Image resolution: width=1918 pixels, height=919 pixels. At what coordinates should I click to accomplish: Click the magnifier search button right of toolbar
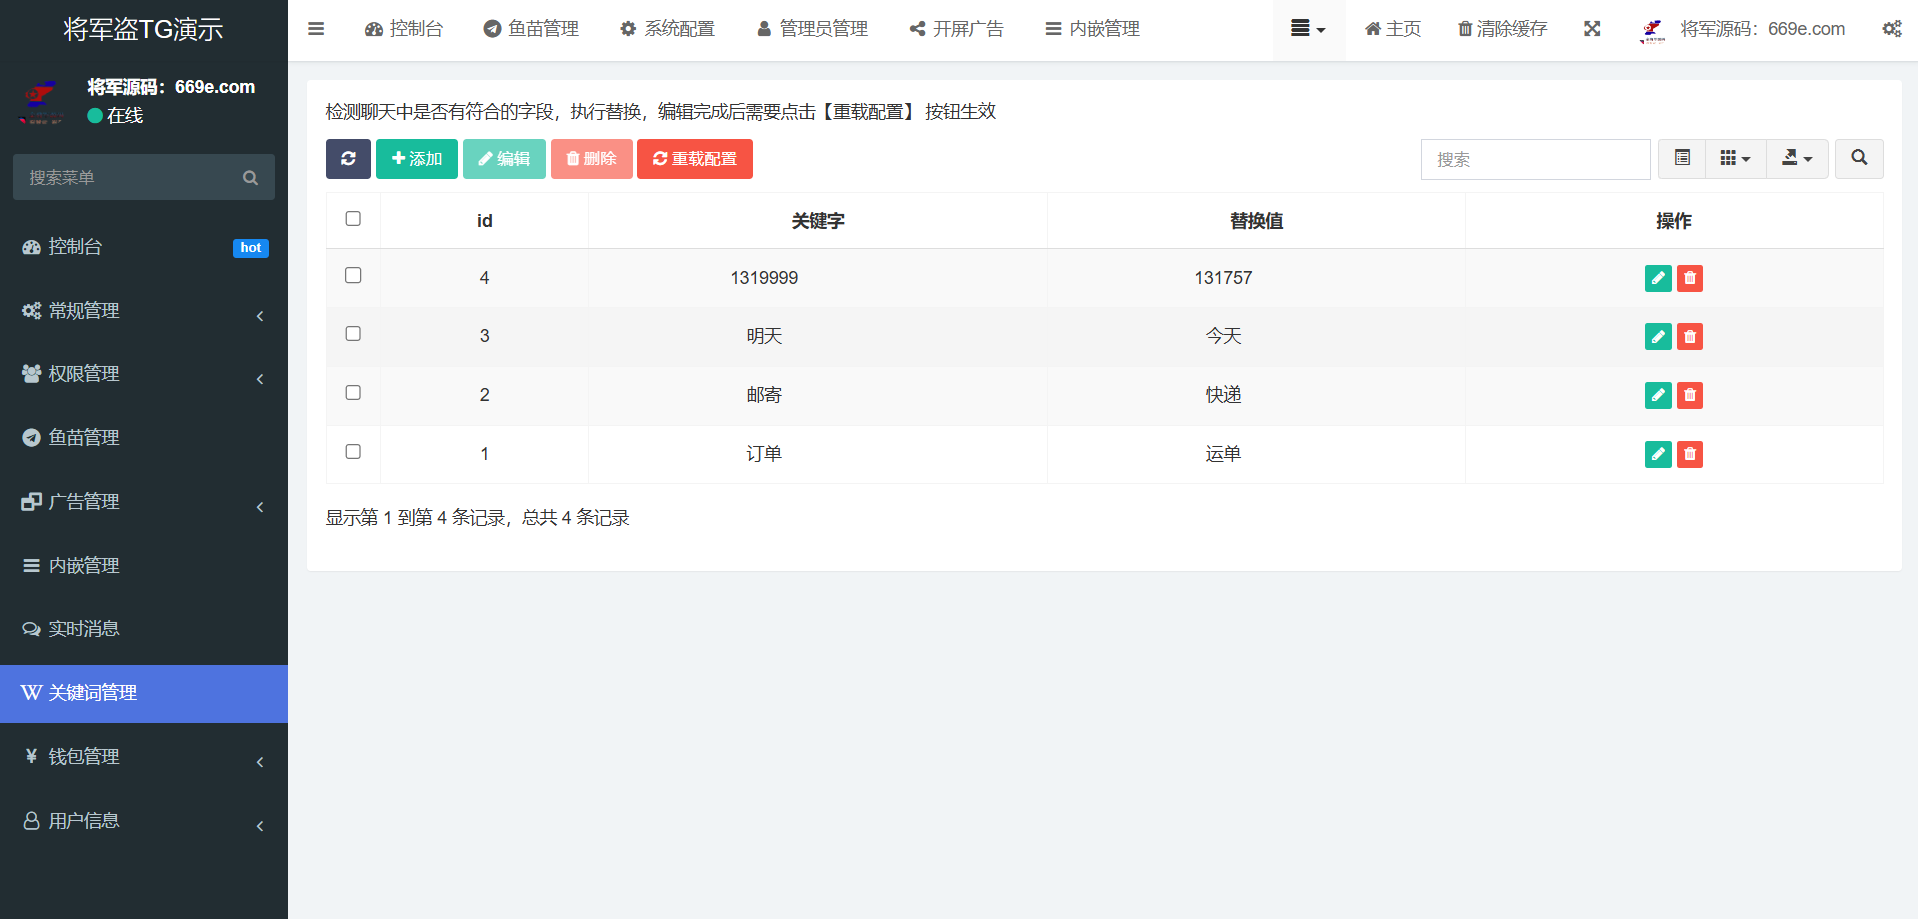coord(1858,158)
